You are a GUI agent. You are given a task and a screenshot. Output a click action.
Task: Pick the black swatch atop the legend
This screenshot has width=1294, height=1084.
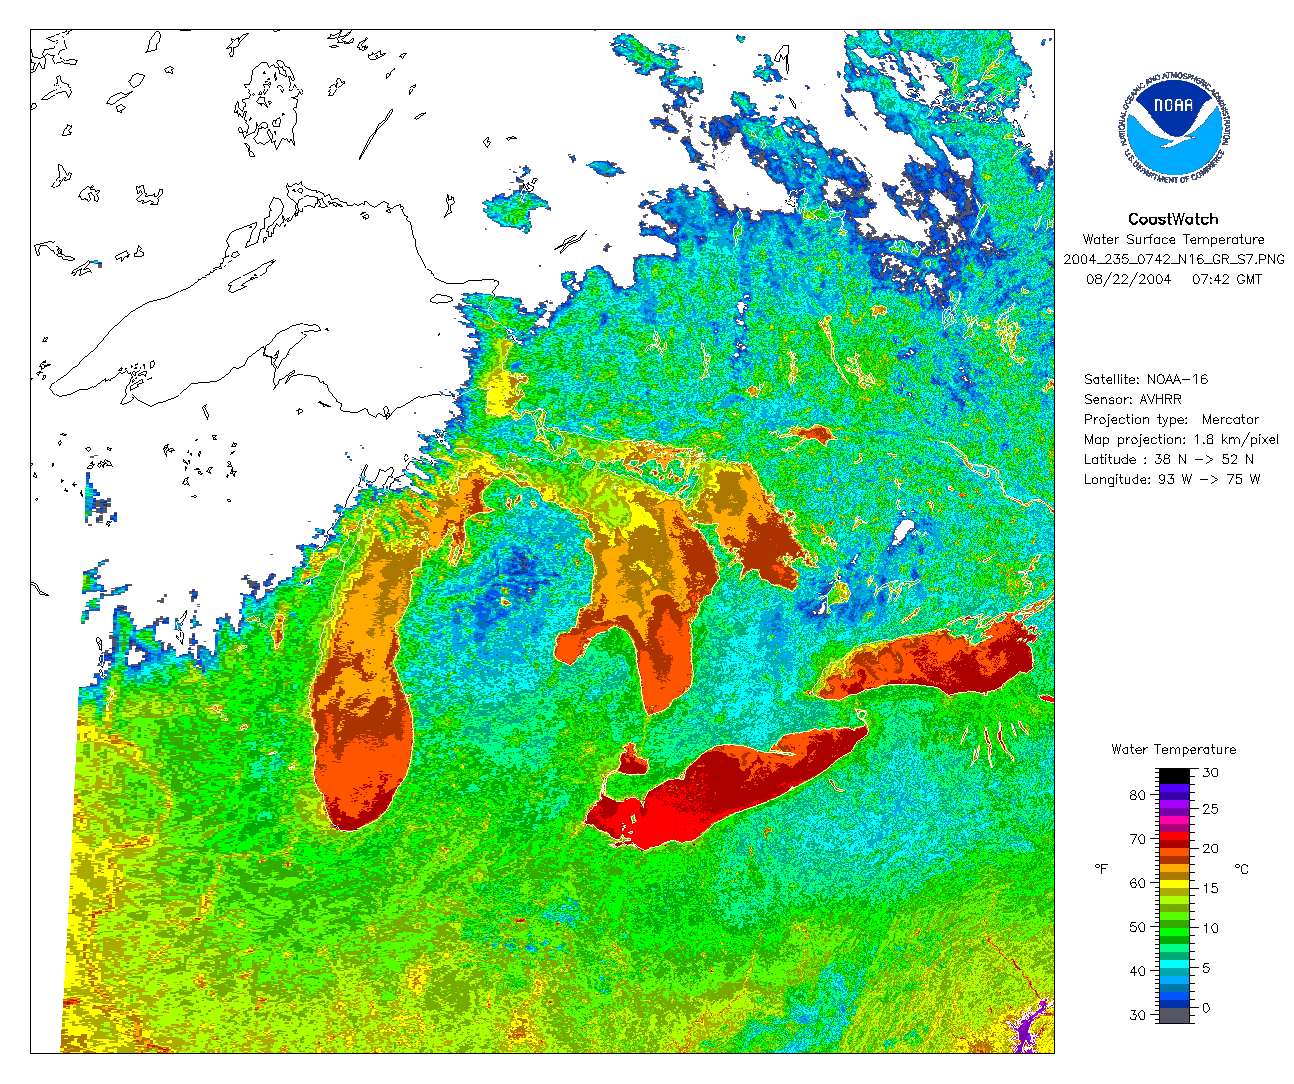[x=1175, y=775]
